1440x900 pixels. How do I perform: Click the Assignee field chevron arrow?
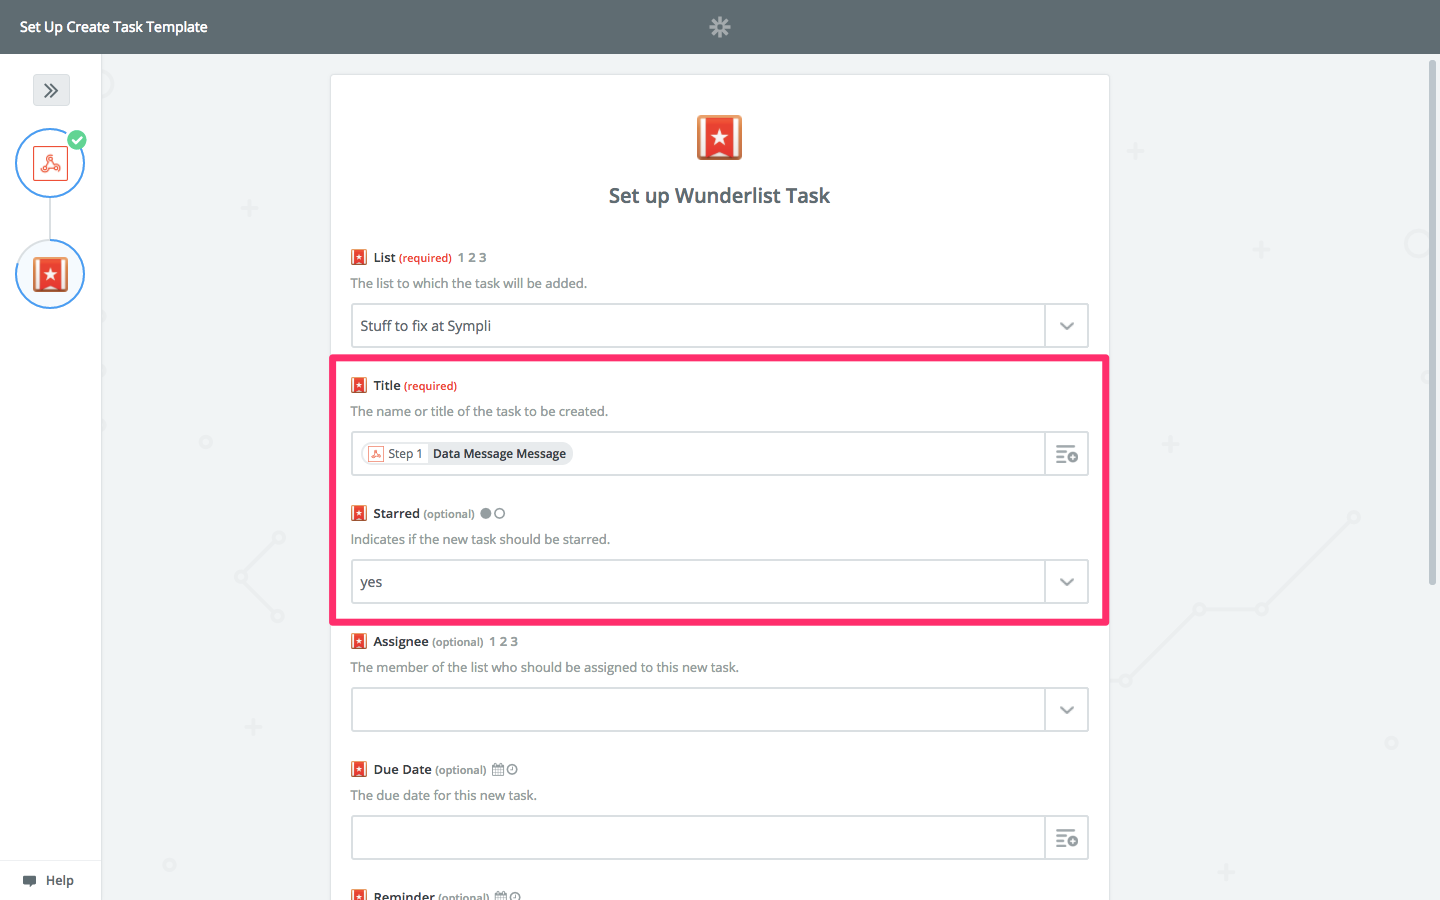pyautogui.click(x=1067, y=710)
